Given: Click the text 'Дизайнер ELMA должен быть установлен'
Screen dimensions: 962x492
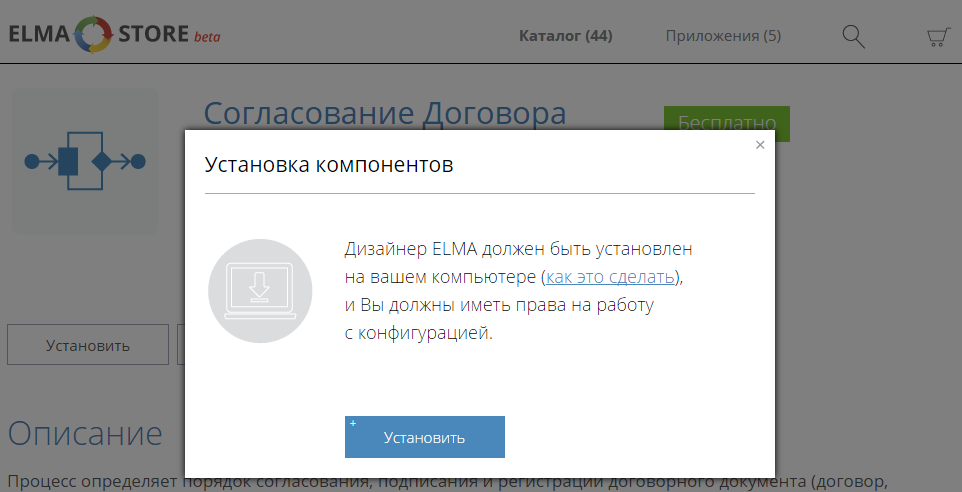Looking at the screenshot, I should pyautogui.click(x=518, y=249).
